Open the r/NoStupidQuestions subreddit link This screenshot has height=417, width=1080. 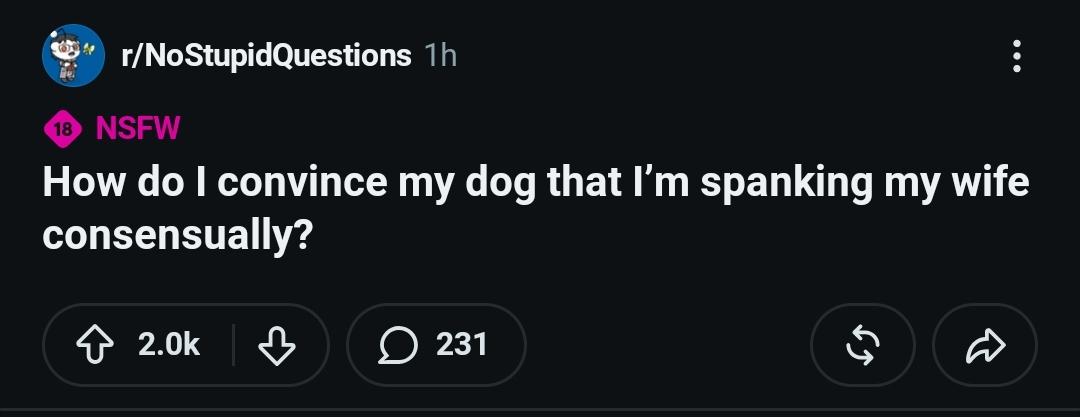pos(267,55)
